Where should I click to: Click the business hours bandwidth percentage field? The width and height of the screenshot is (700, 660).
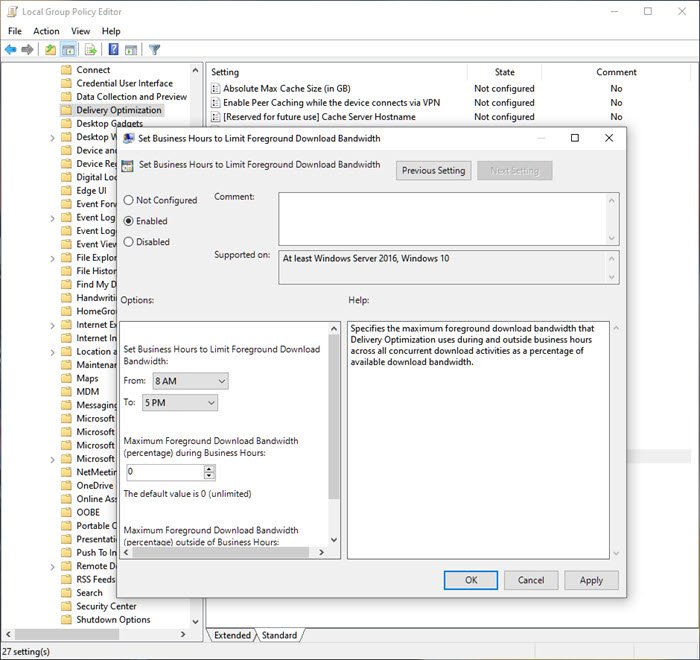pos(165,472)
